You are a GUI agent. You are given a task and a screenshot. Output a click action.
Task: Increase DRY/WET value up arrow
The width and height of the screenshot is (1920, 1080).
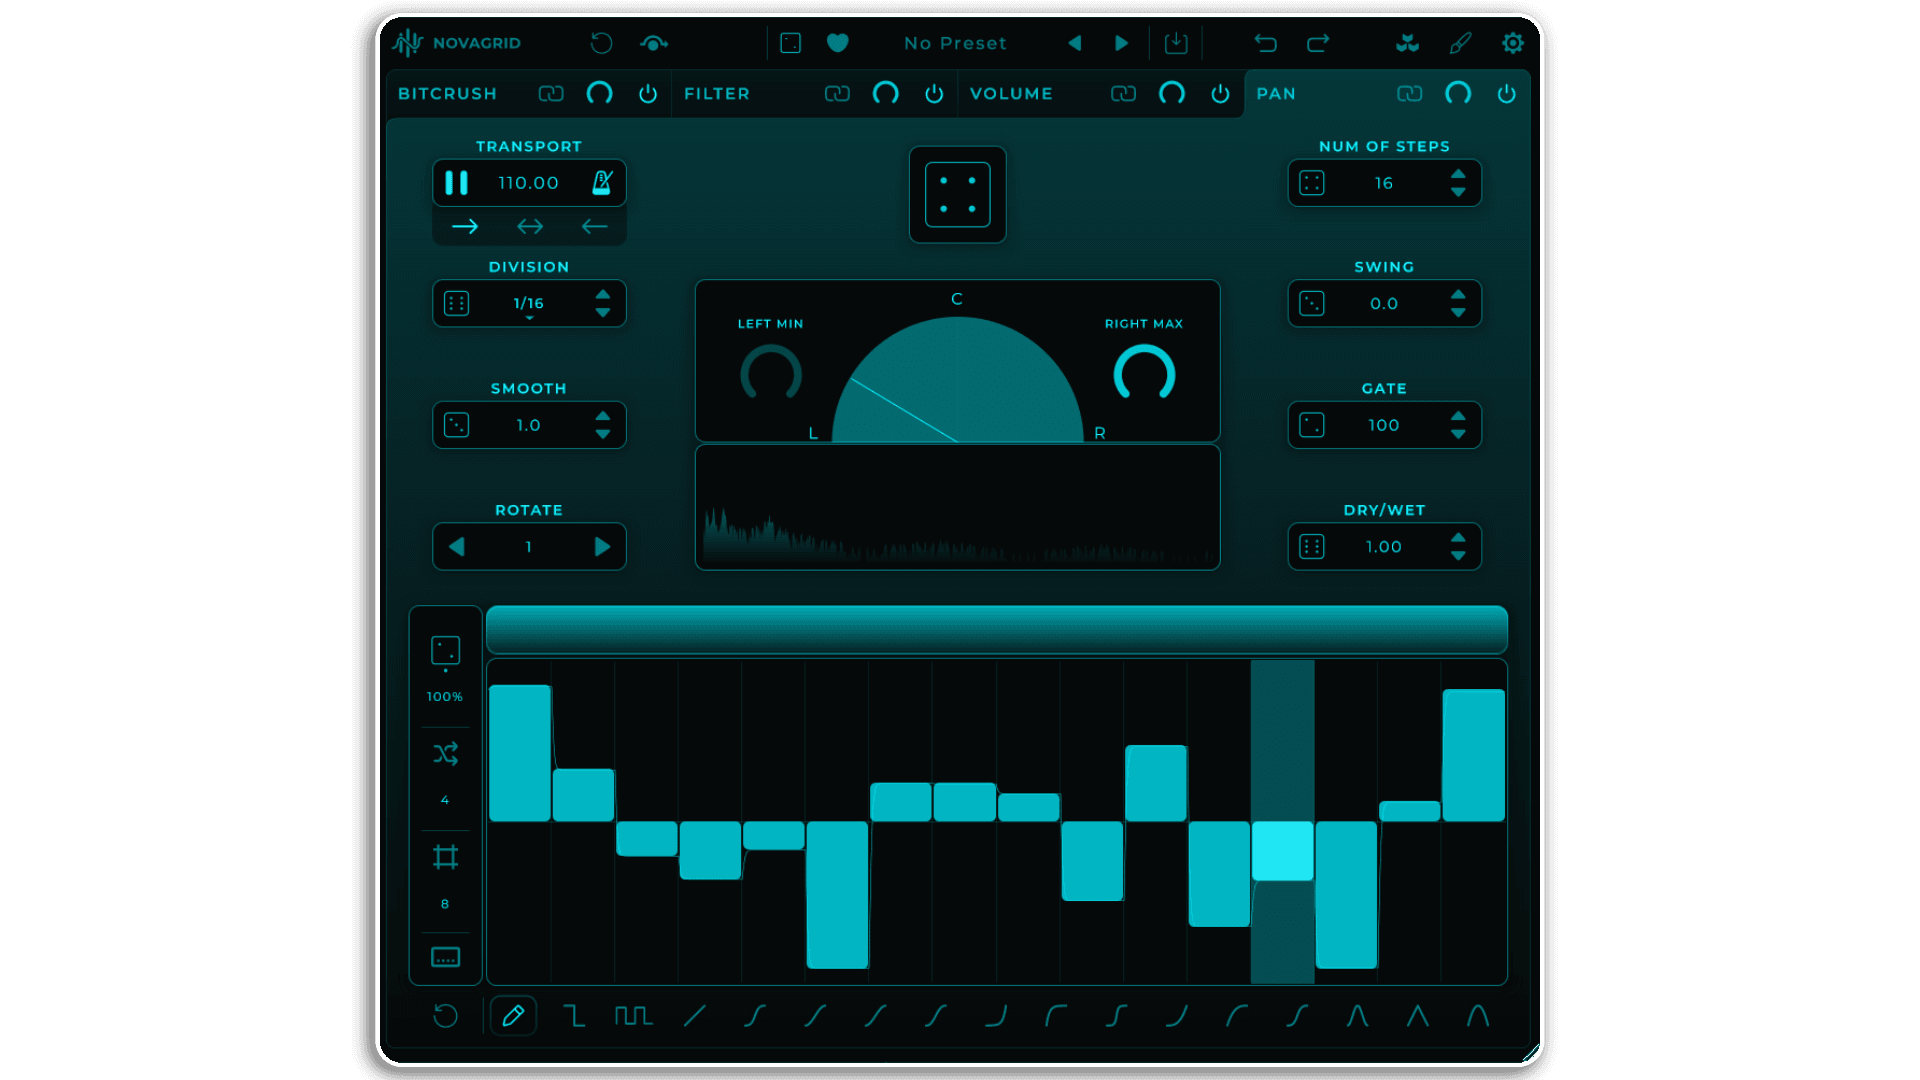1458,538
